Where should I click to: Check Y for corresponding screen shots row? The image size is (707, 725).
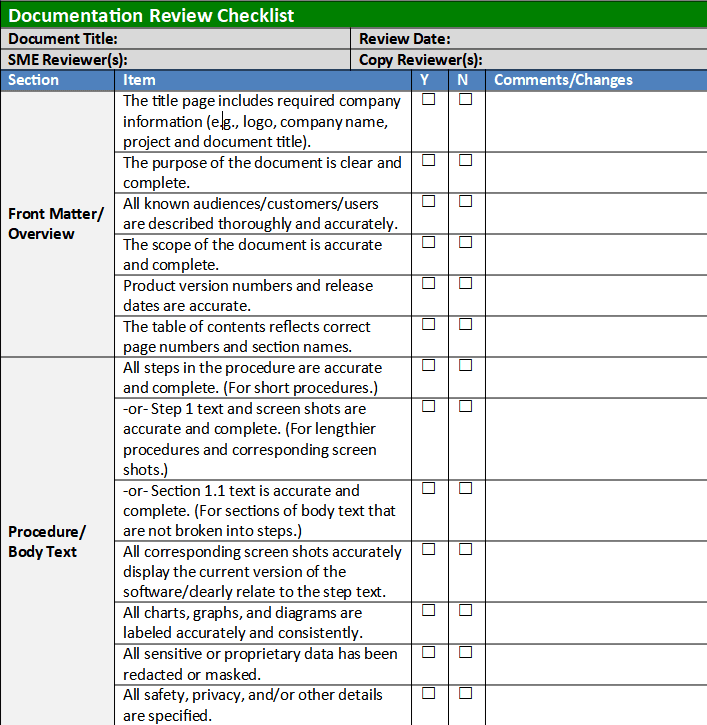[x=428, y=549]
